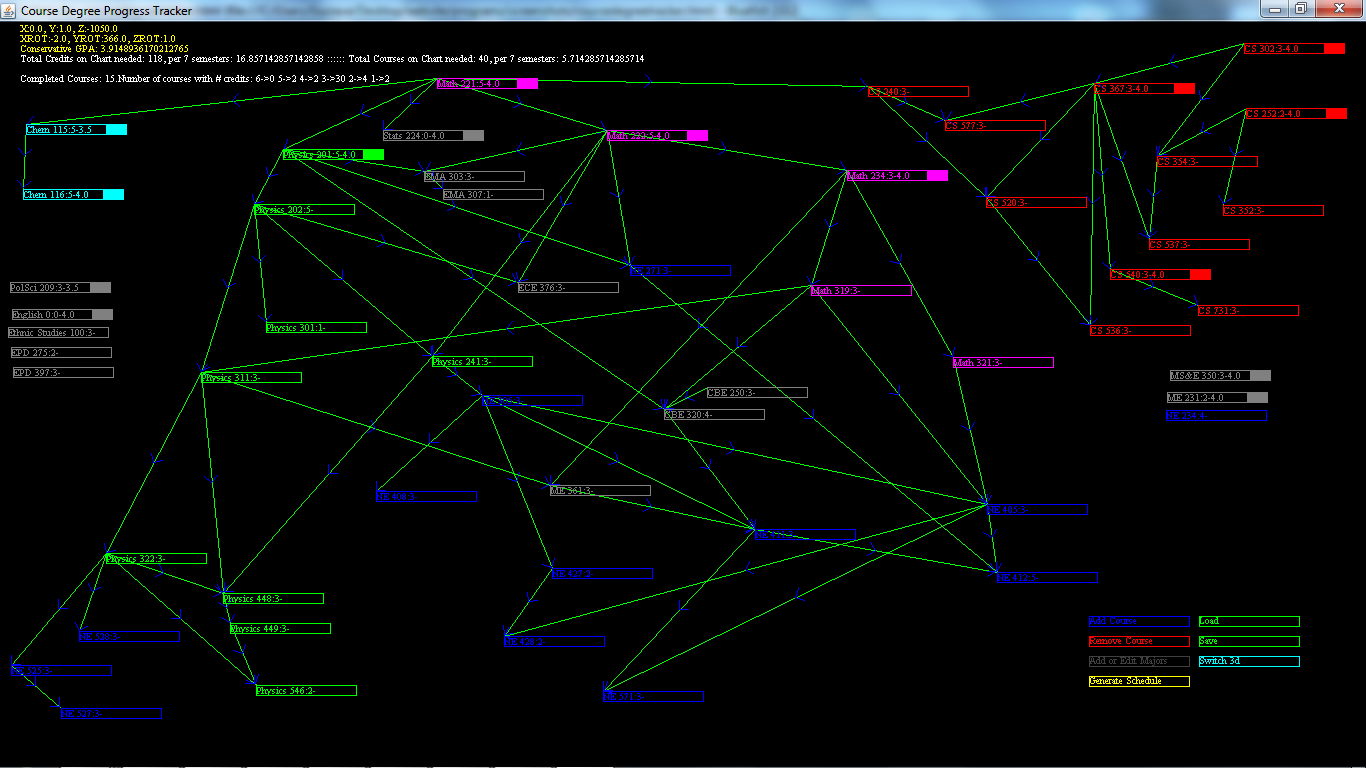Image resolution: width=1366 pixels, height=768 pixels.
Task: Click the Conservative GPA text line
Action: click(x=105, y=49)
